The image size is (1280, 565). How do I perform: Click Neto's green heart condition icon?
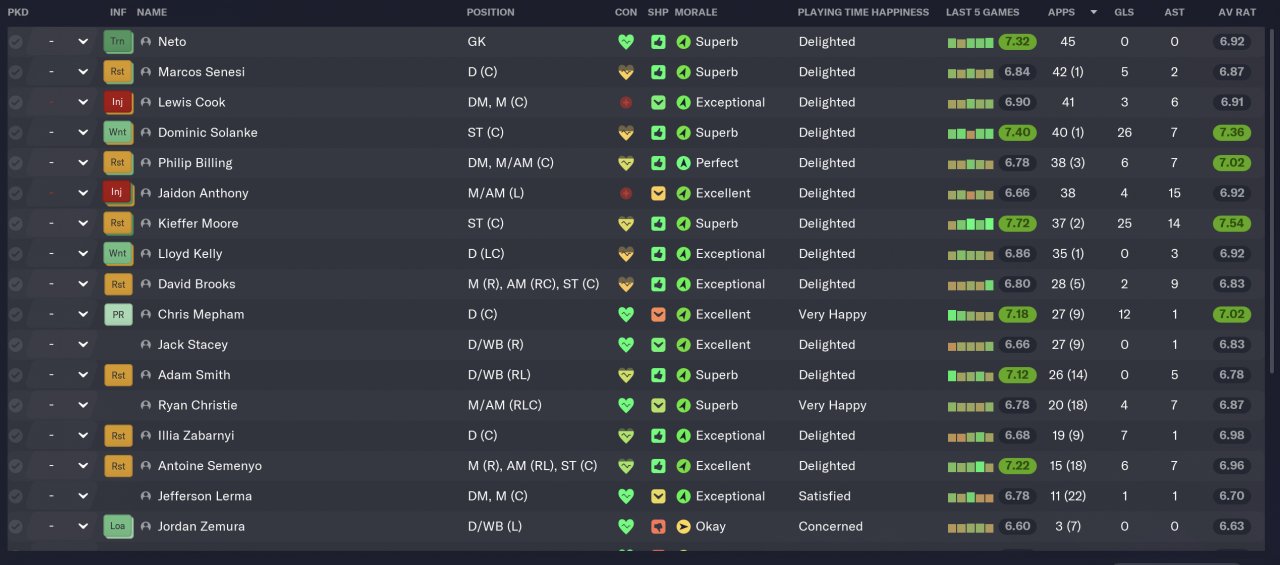[x=626, y=42]
